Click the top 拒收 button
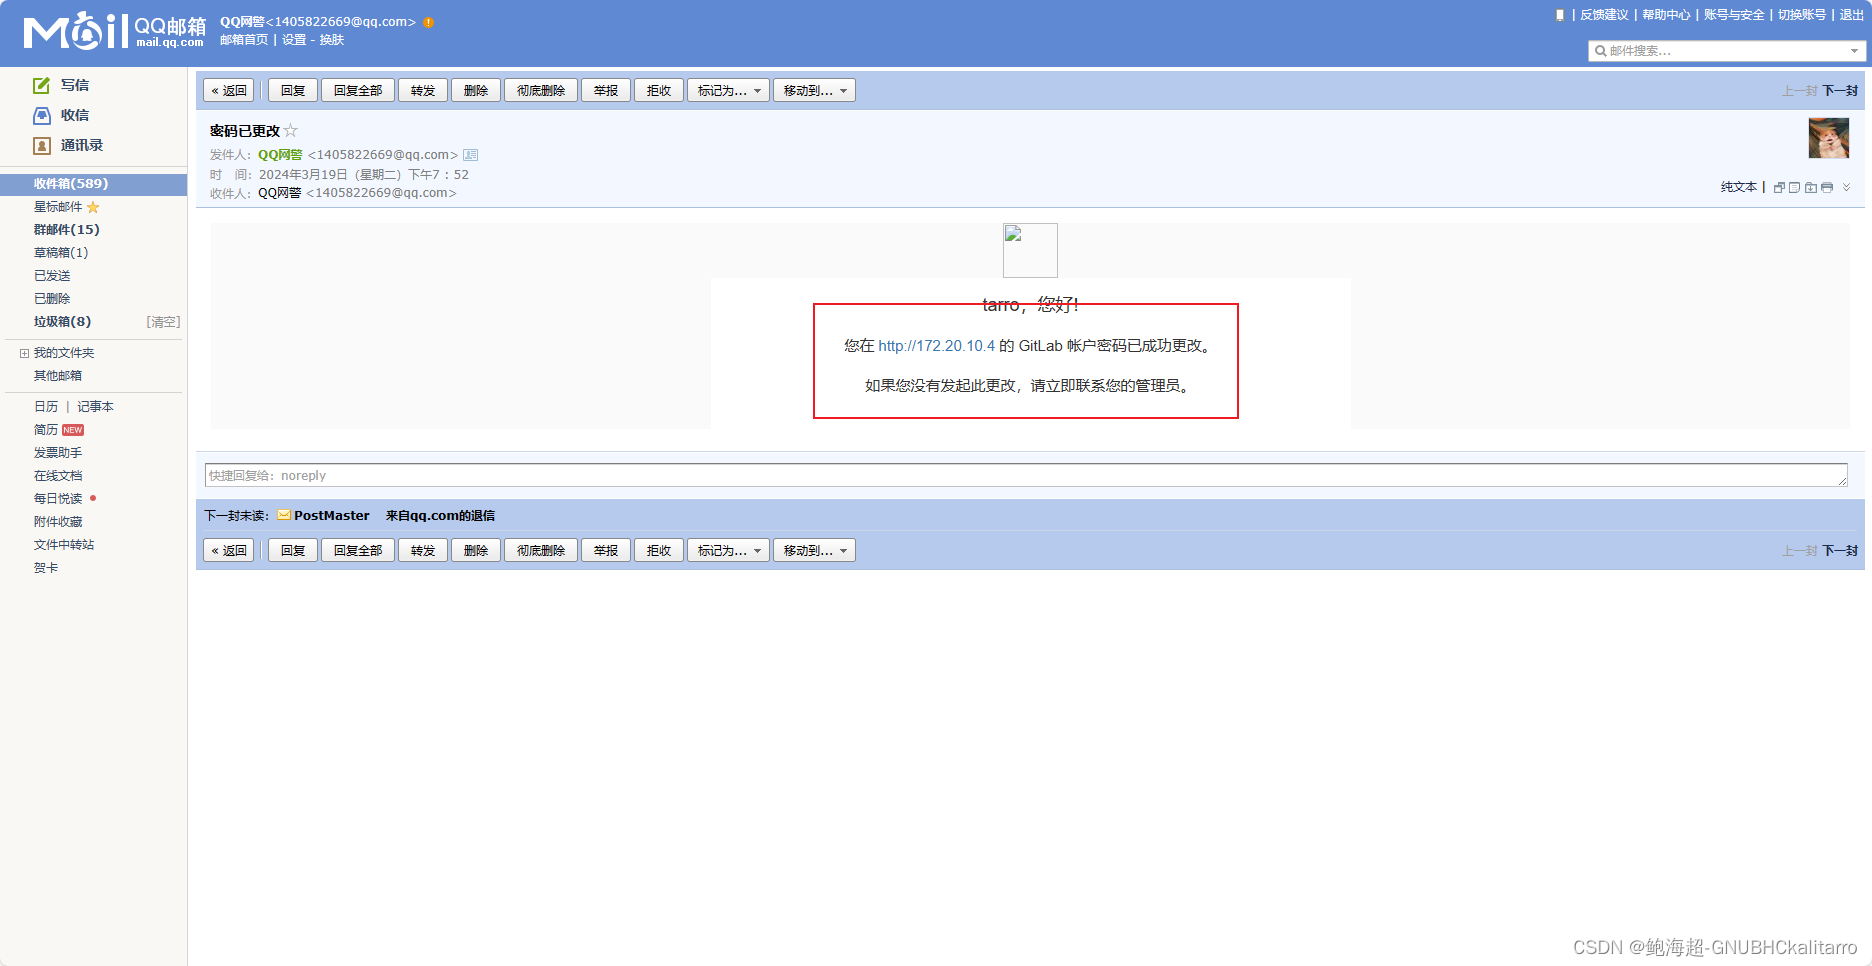 click(659, 91)
